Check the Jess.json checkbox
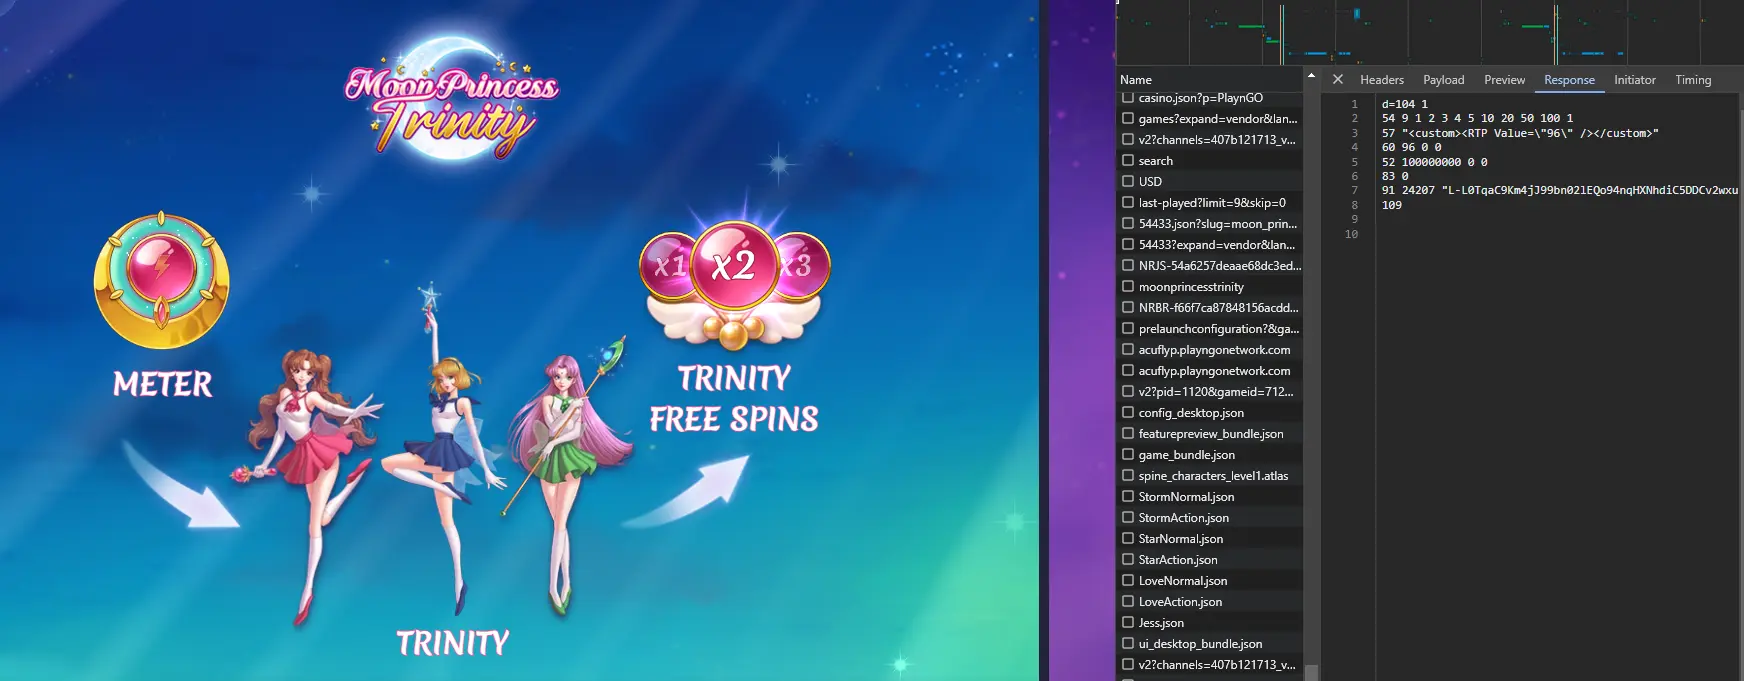The height and width of the screenshot is (681, 1744). click(x=1128, y=622)
